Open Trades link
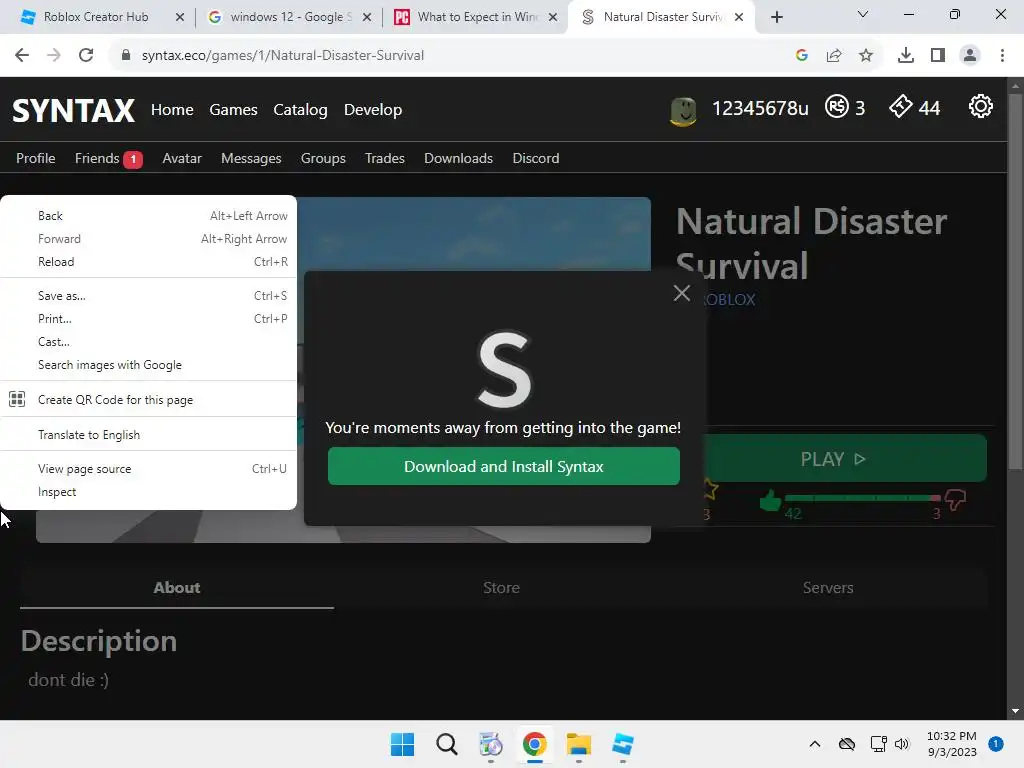 tap(385, 158)
